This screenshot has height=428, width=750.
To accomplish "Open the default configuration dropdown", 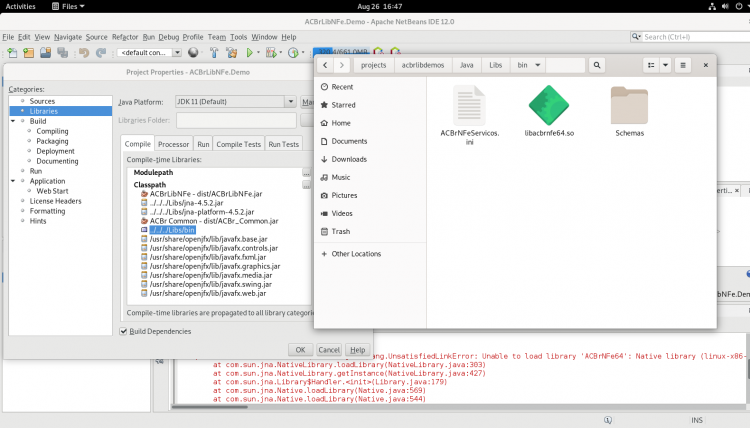I will (x=177, y=53).
